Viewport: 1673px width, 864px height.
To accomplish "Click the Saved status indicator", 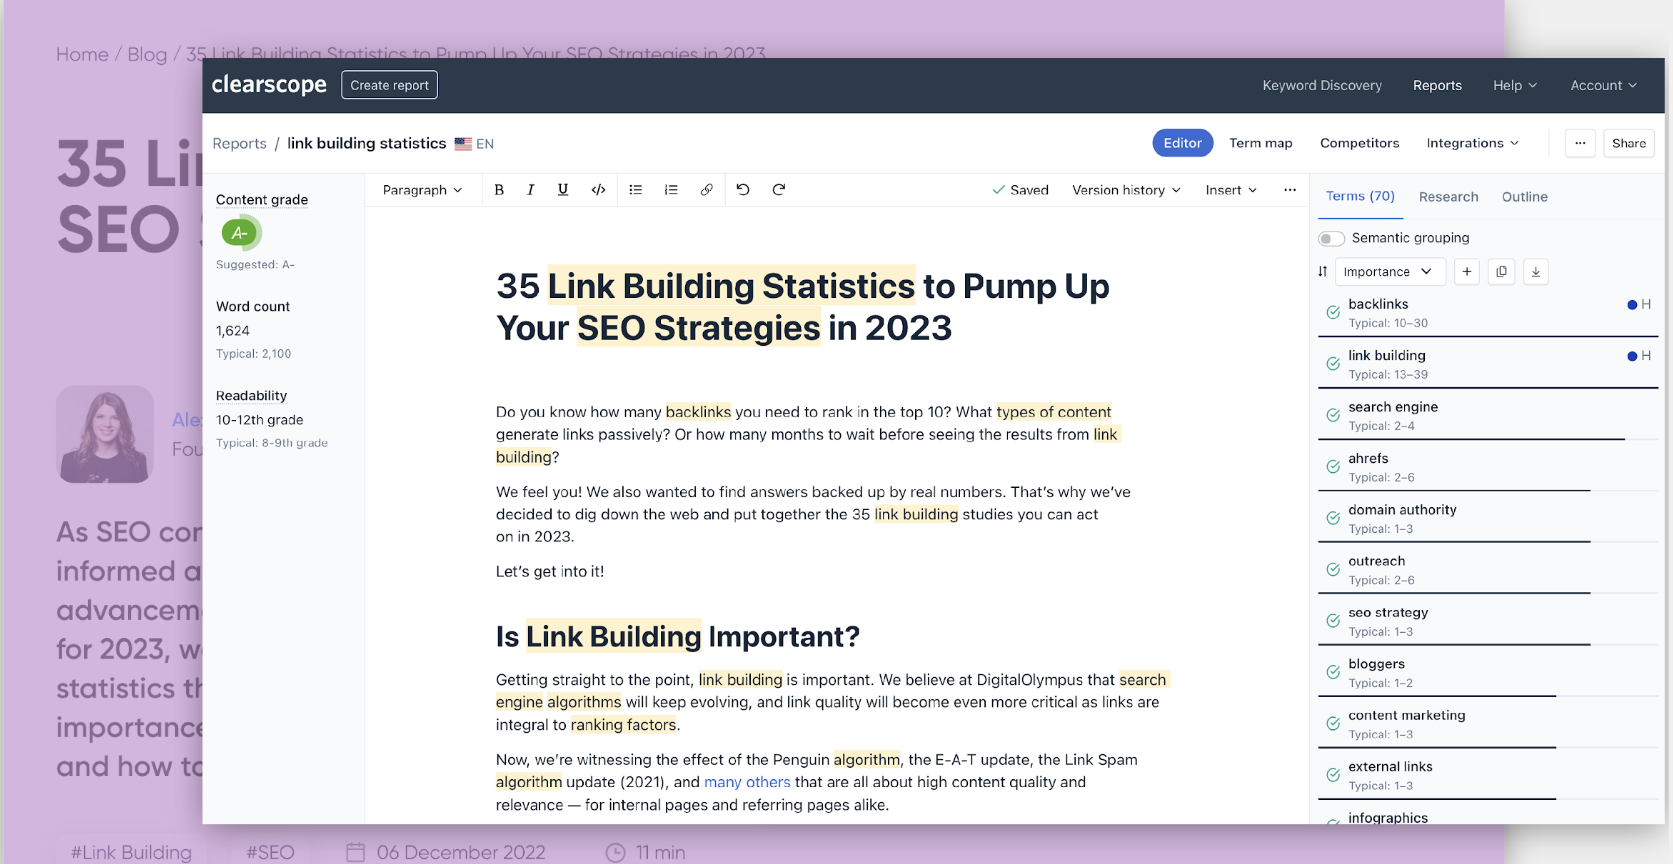I will [1020, 190].
